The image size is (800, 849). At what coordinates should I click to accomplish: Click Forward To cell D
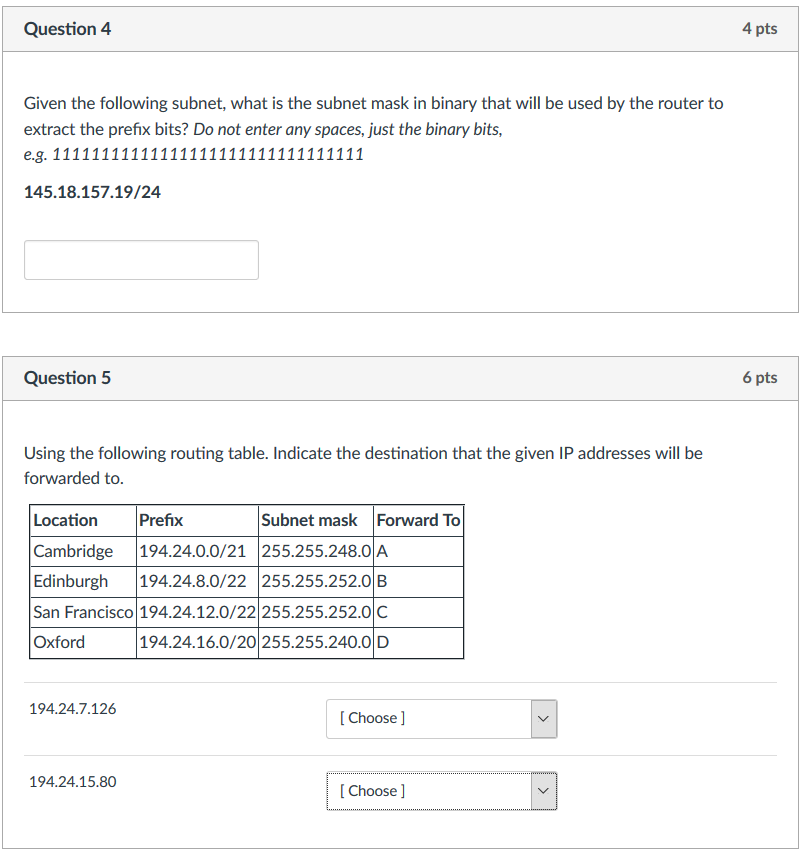coord(418,643)
